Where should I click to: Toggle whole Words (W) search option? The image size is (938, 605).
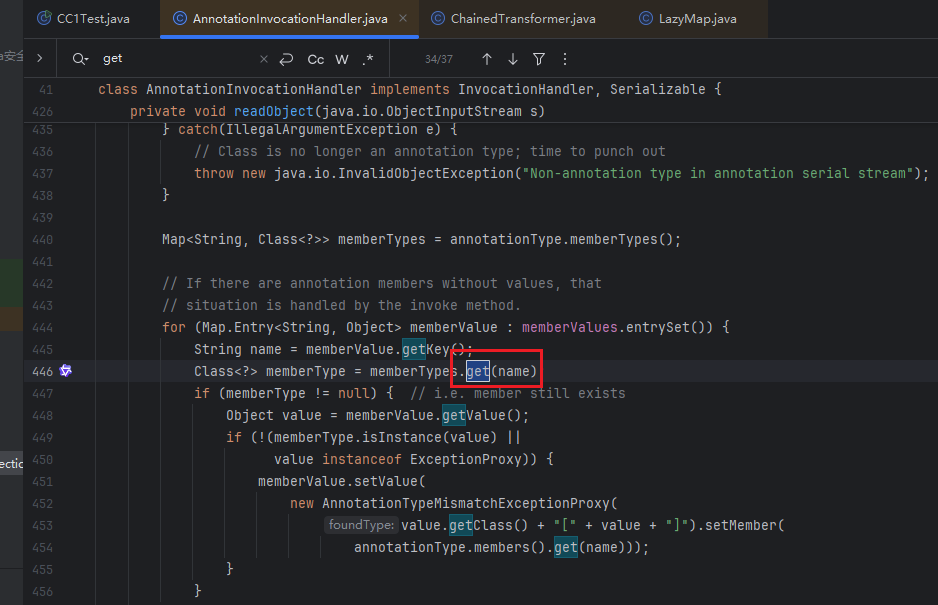tap(342, 59)
